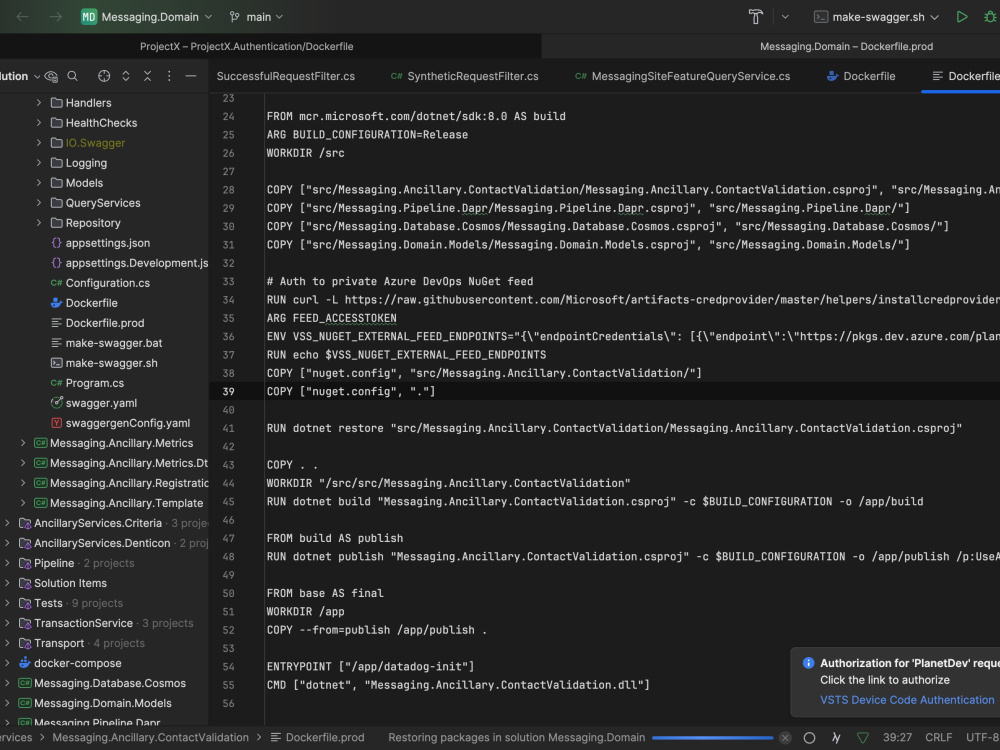
Task: Expand the IO.Swagger folder
Action: (x=39, y=143)
